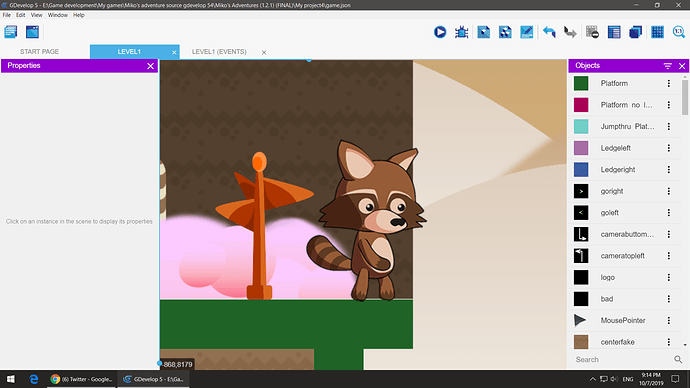This screenshot has height=388, width=690.
Task: Open the Edit menu
Action: (21, 15)
